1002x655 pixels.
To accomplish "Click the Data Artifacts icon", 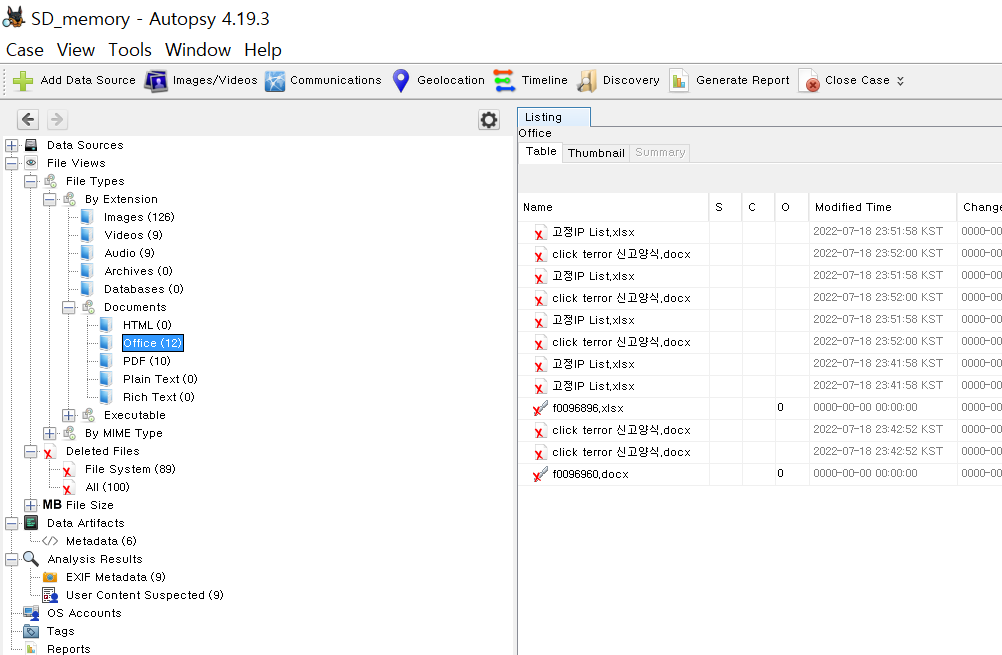I will tap(31, 523).
